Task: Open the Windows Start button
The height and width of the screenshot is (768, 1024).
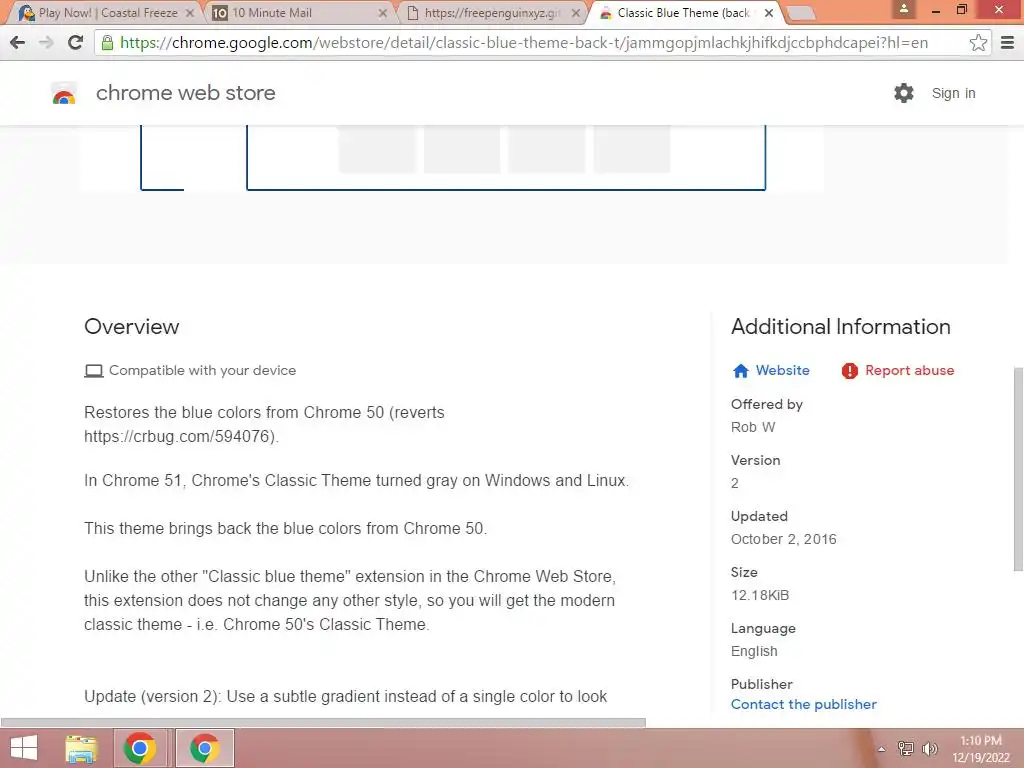Action: click(x=24, y=748)
